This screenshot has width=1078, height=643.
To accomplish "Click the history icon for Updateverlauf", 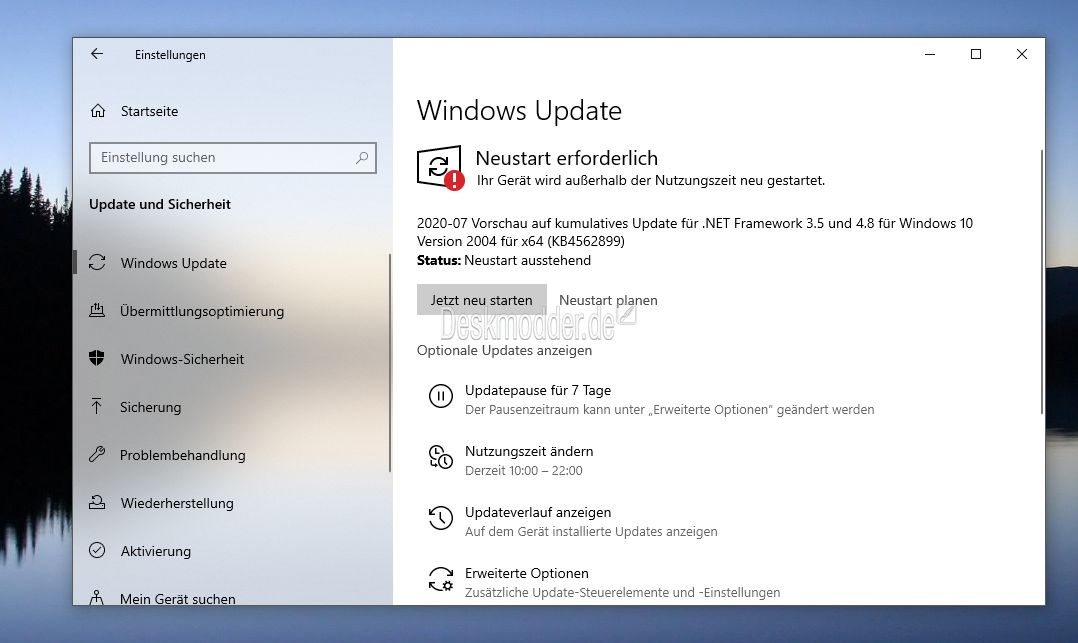I will point(441,518).
